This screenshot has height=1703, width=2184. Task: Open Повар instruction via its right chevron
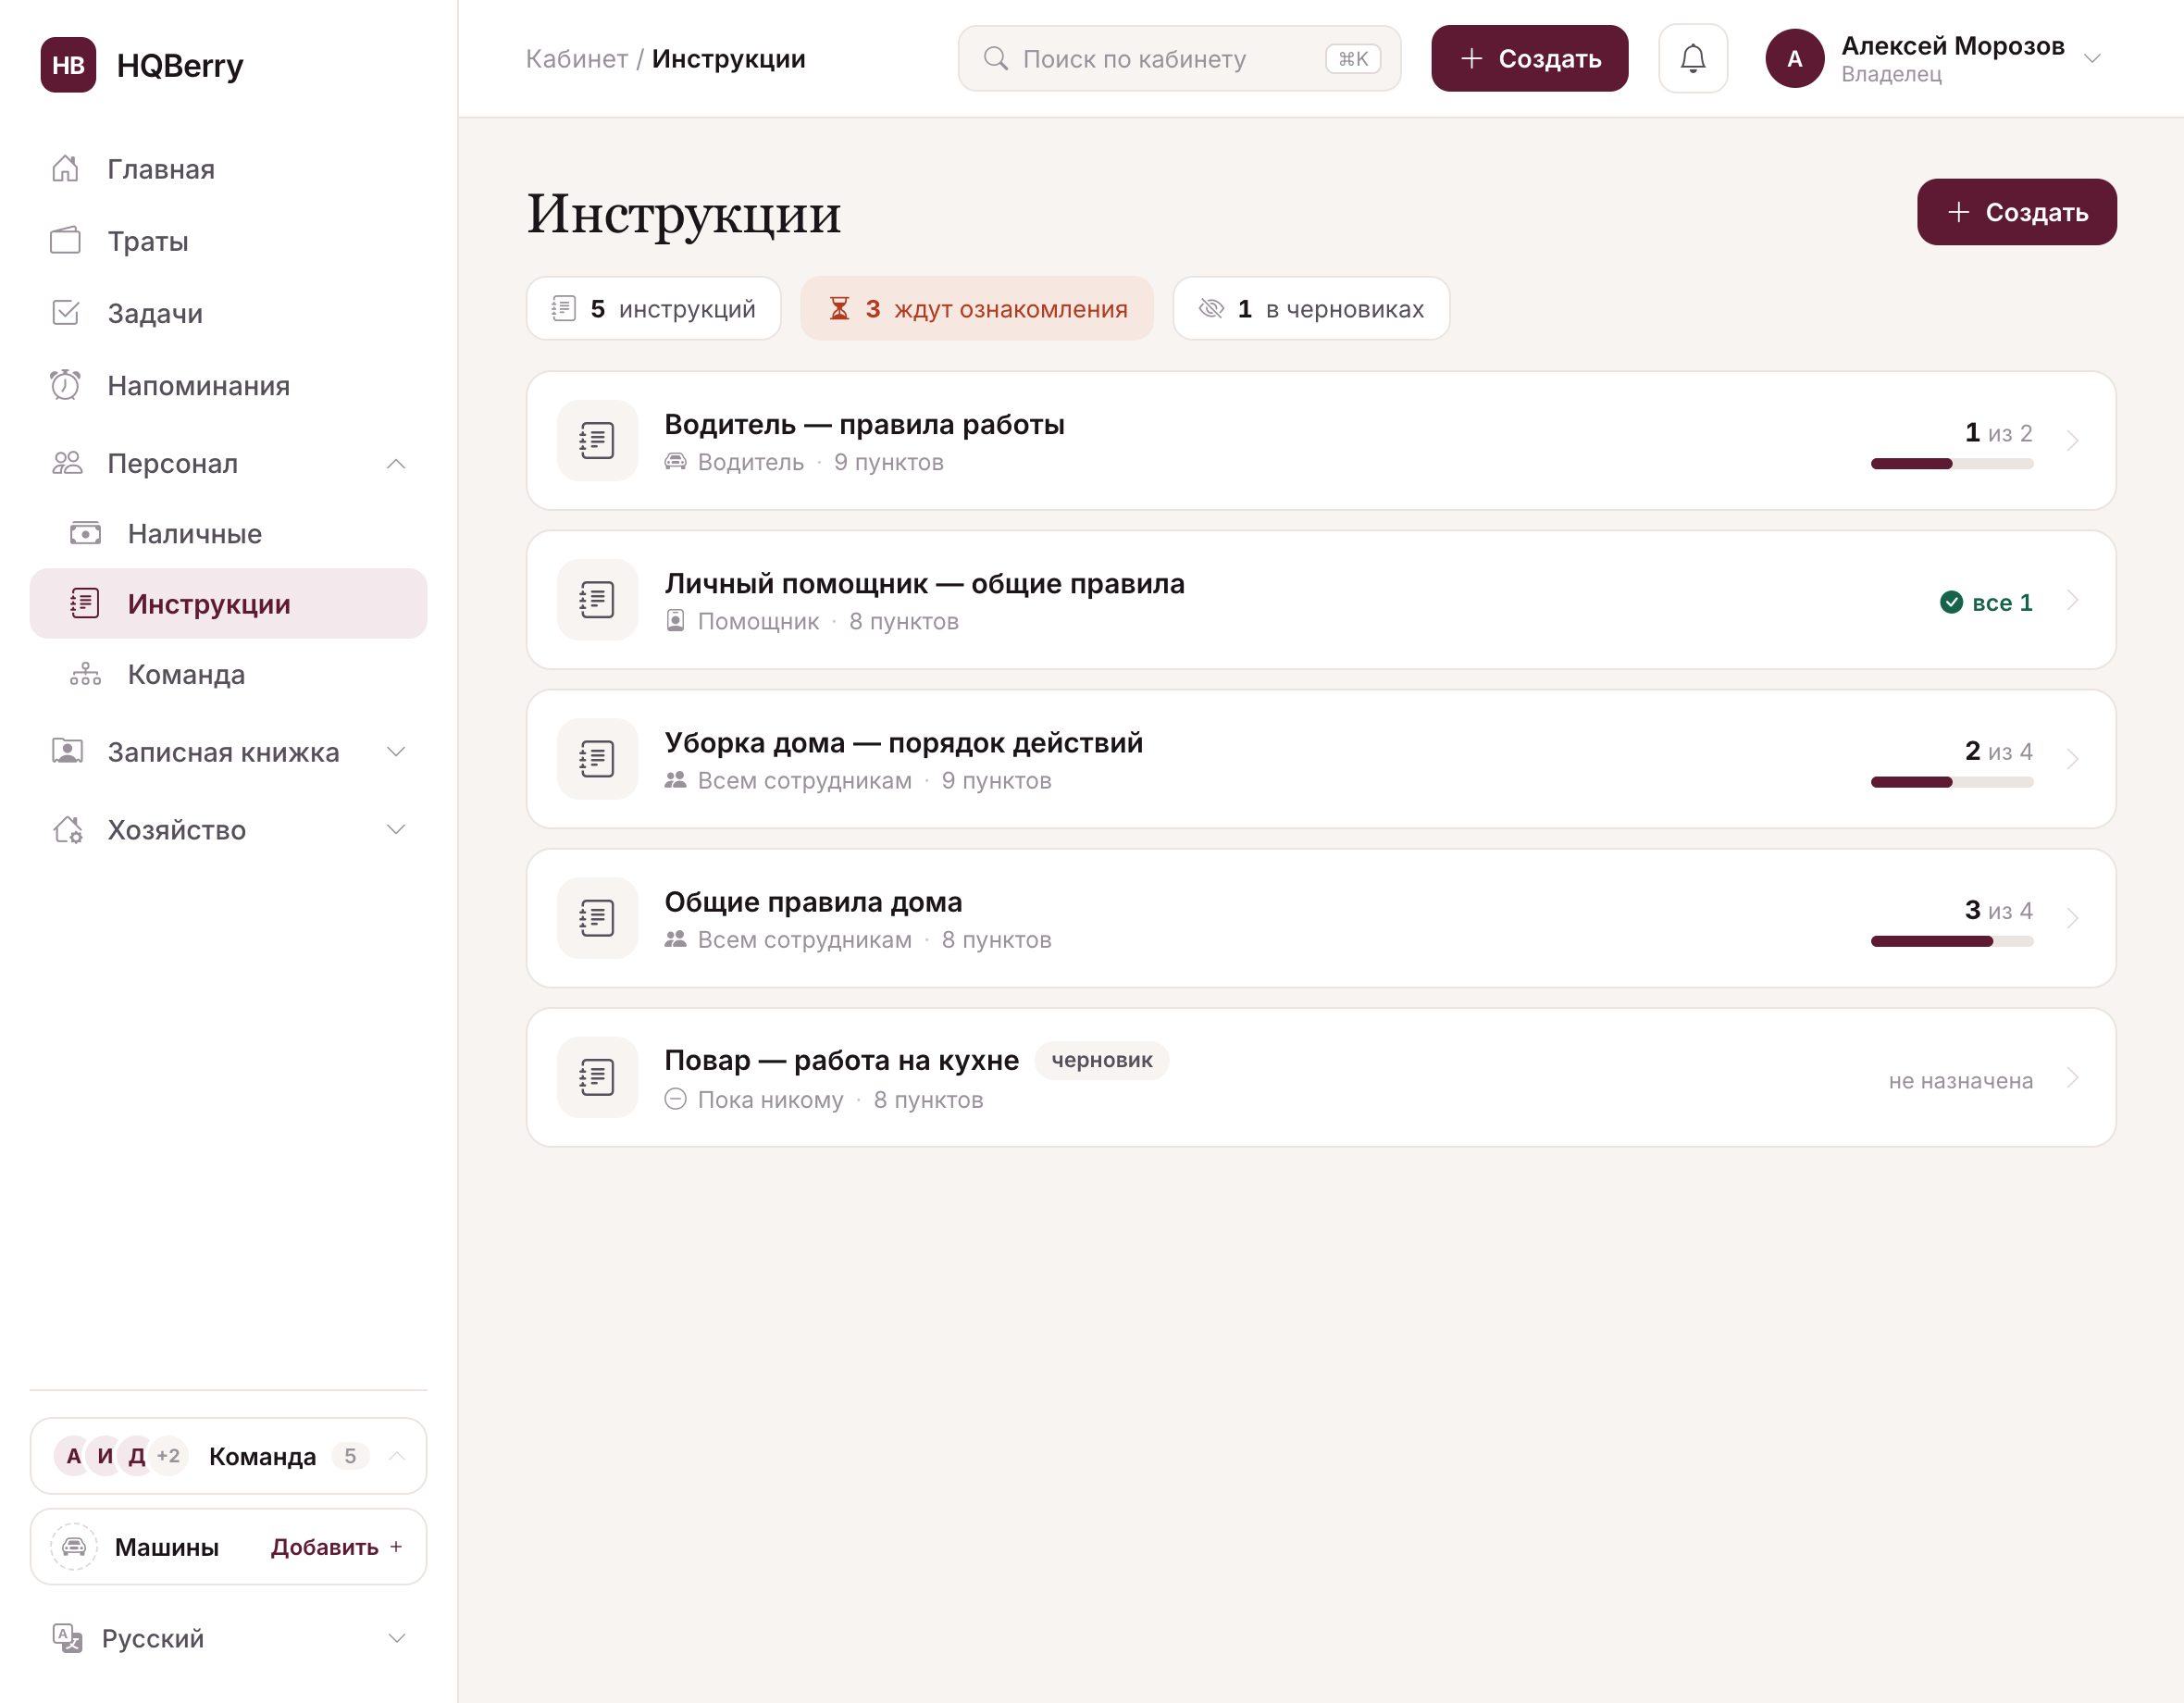pyautogui.click(x=2072, y=1078)
